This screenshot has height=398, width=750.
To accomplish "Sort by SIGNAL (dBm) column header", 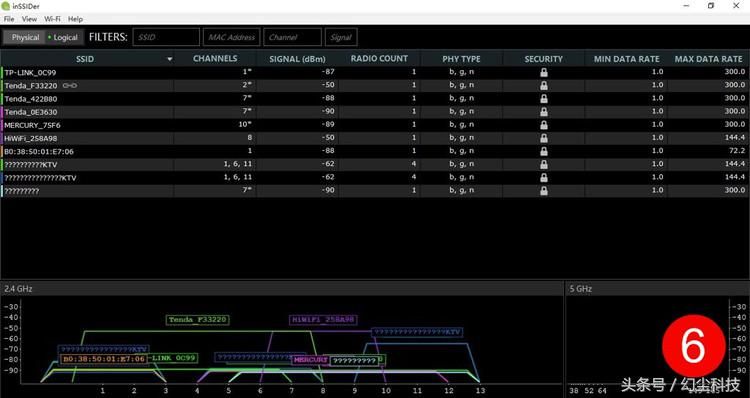I will click(297, 59).
